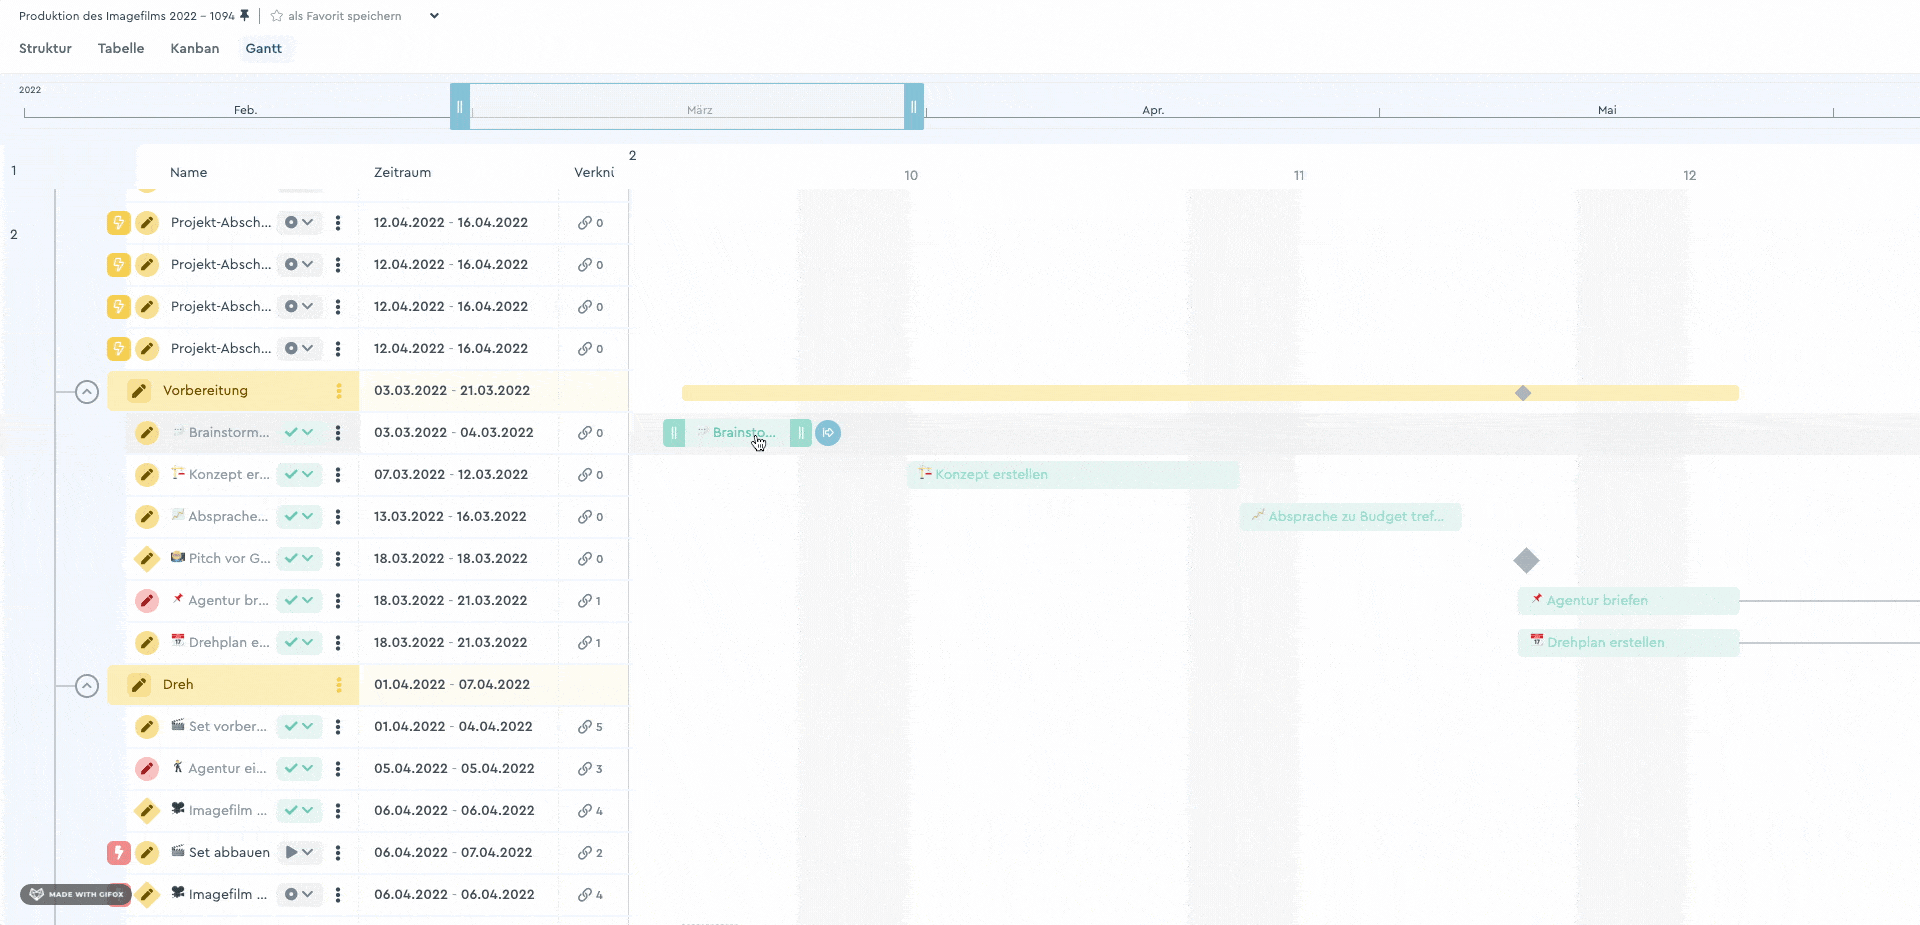Image resolution: width=1920 pixels, height=925 pixels.
Task: Click pencil icon of Set vorber... task
Action: (x=147, y=727)
